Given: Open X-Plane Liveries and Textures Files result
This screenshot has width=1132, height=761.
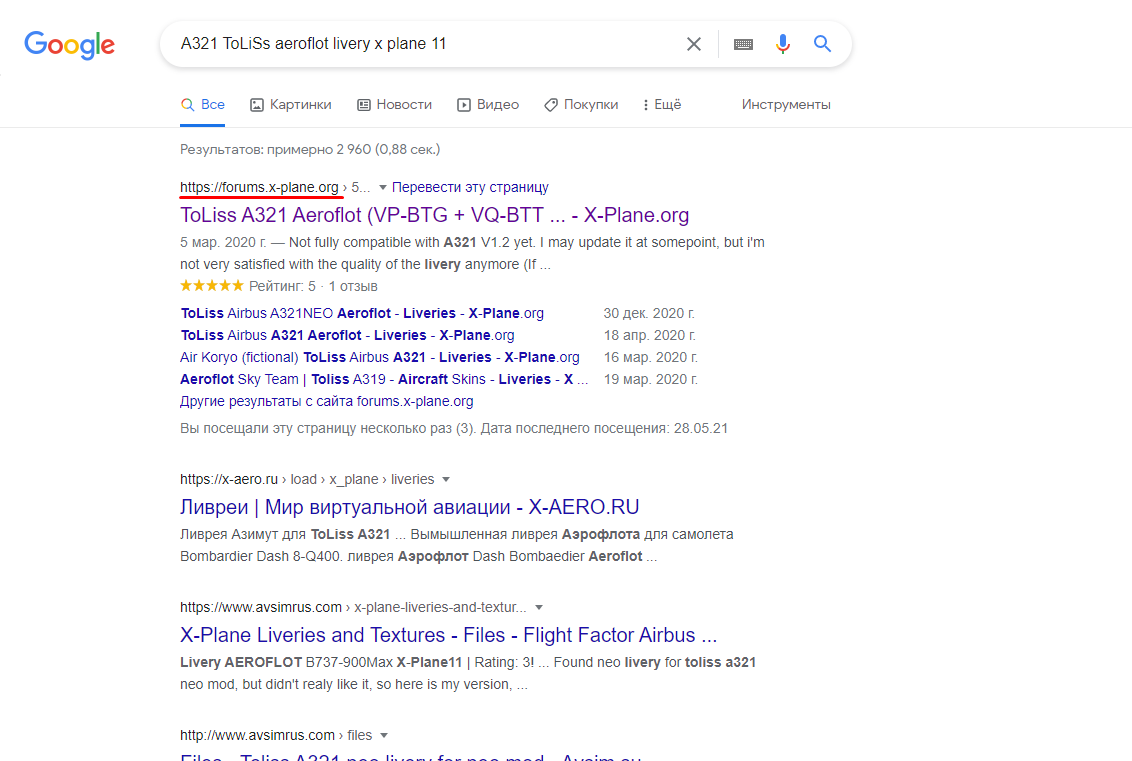Looking at the screenshot, I should coord(448,635).
